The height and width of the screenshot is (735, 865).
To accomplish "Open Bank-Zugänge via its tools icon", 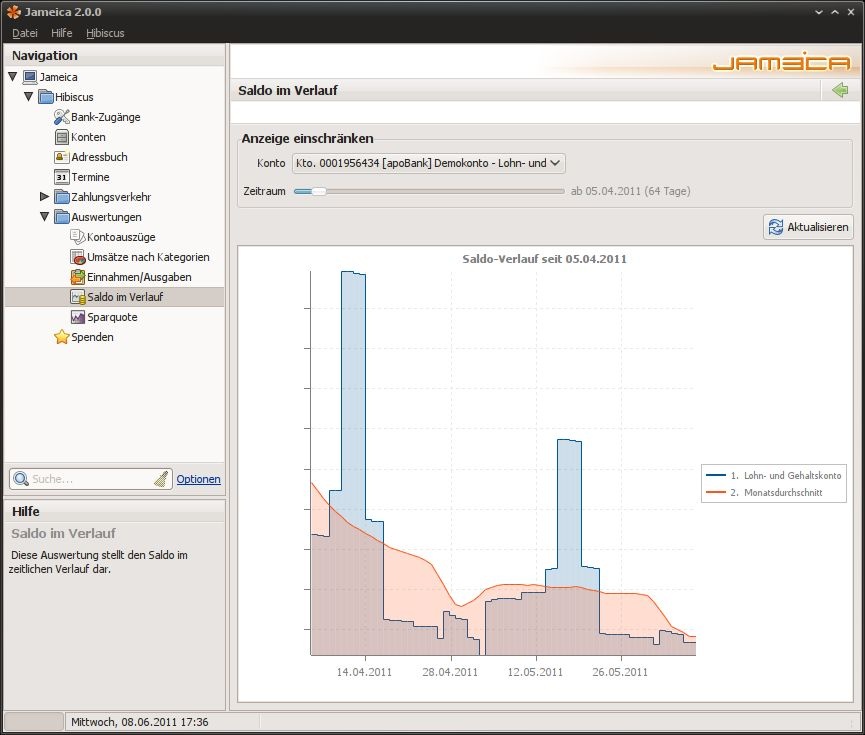I will 61,117.
